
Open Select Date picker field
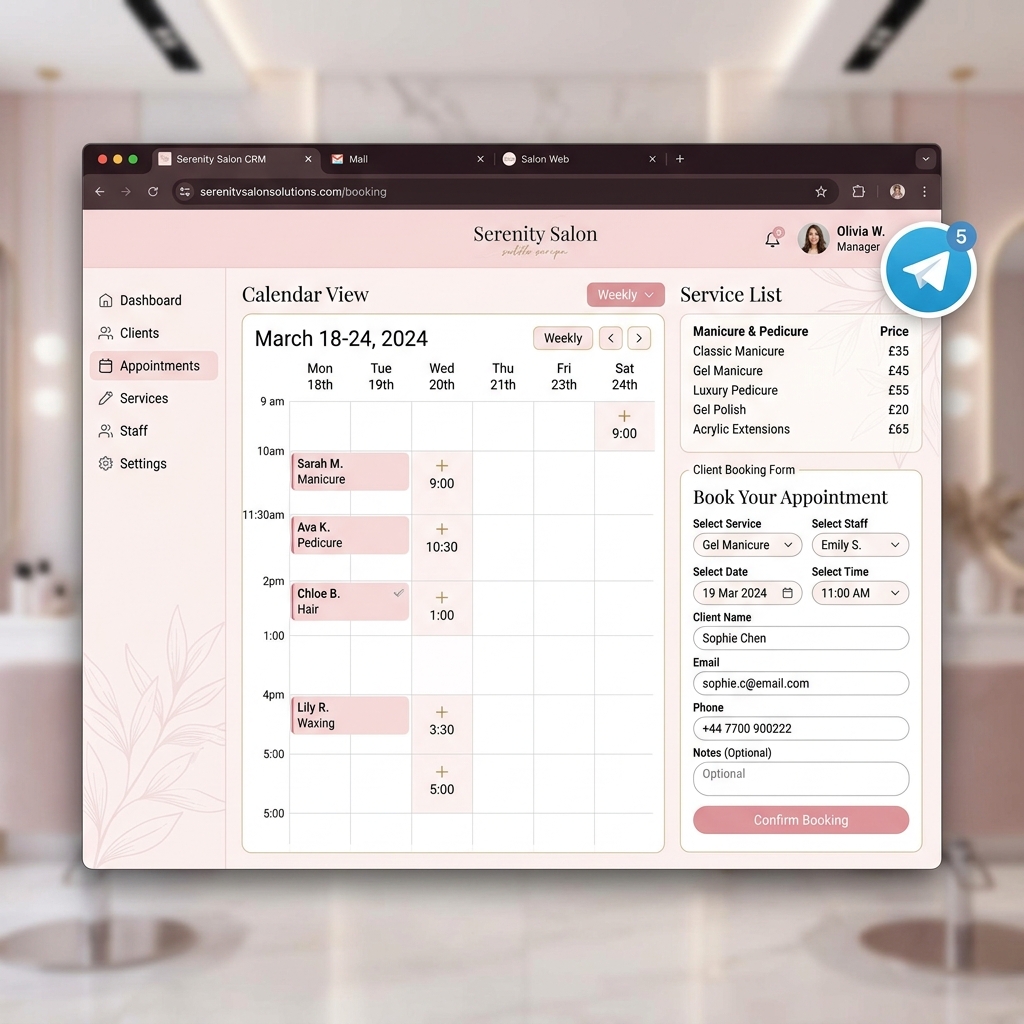748,593
